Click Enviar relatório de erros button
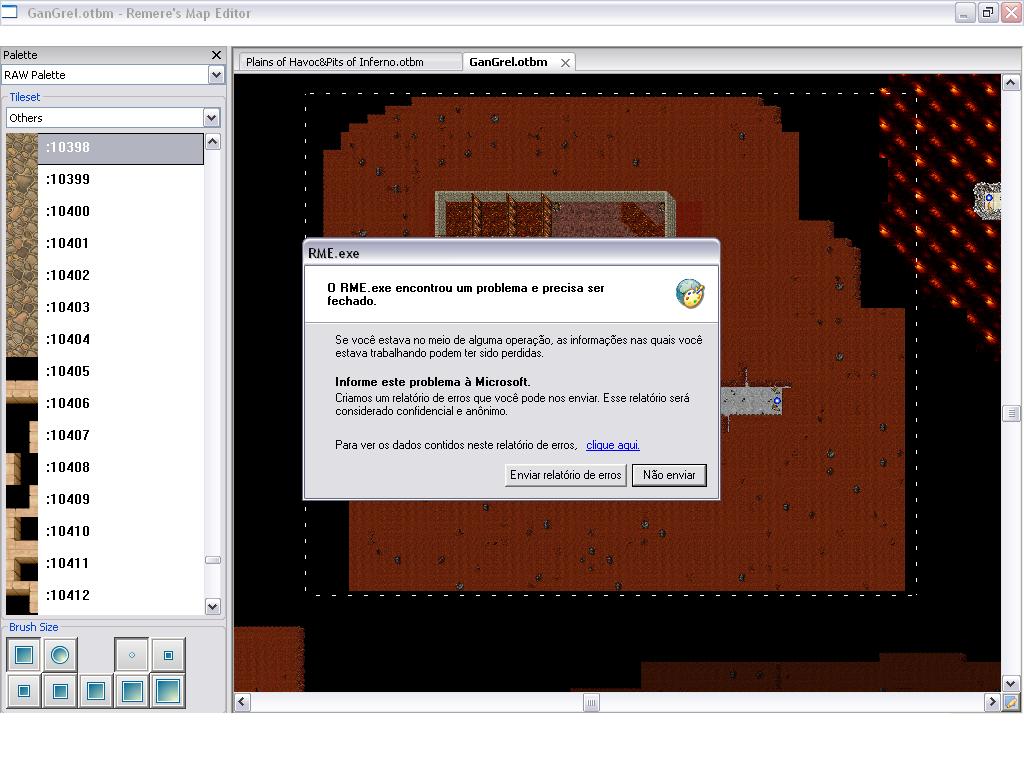Viewport: 1024px width, 768px height. [x=566, y=475]
